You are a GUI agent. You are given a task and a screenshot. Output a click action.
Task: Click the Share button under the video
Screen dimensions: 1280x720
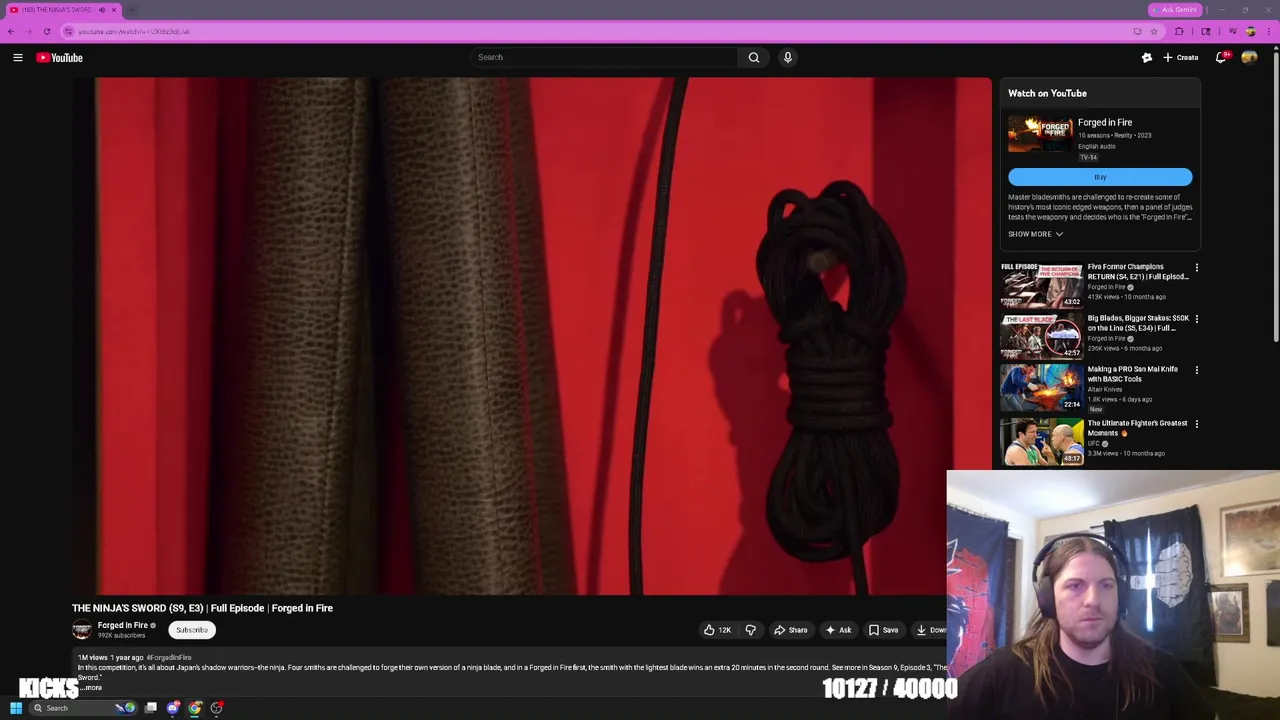[x=791, y=630]
